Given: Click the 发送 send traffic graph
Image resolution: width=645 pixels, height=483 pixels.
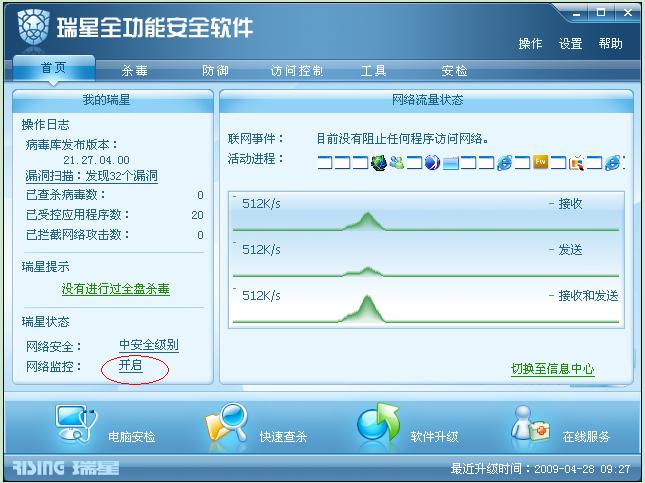Looking at the screenshot, I should tap(426, 260).
